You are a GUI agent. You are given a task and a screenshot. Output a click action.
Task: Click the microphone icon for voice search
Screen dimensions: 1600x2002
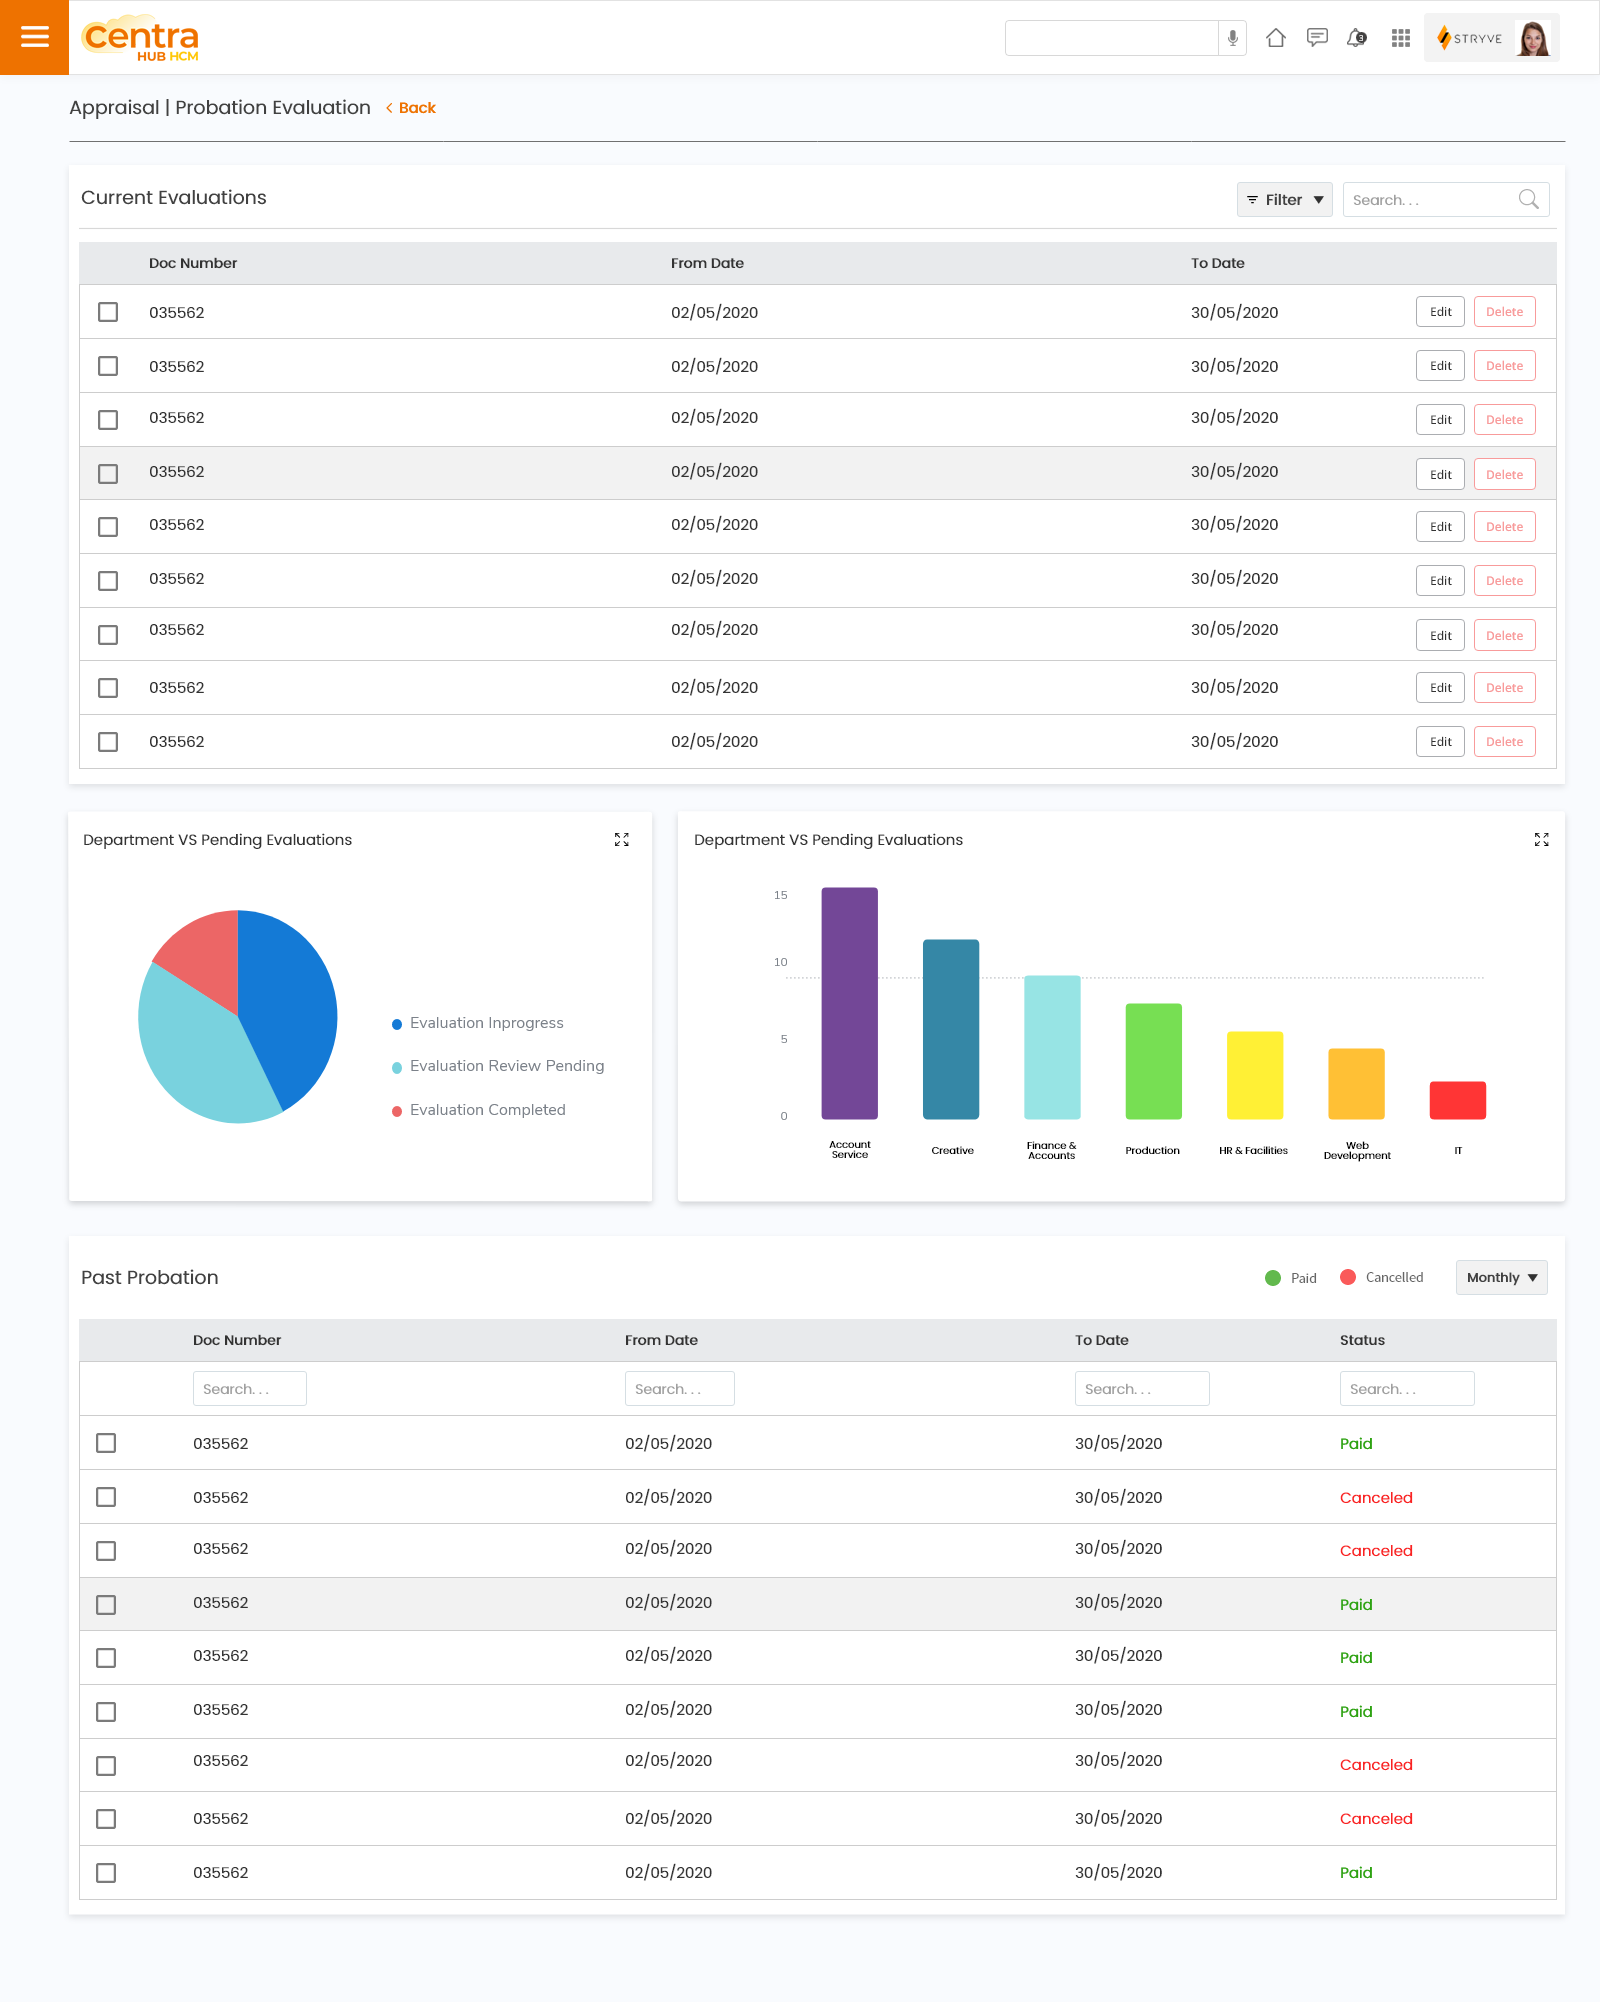pyautogui.click(x=1231, y=37)
